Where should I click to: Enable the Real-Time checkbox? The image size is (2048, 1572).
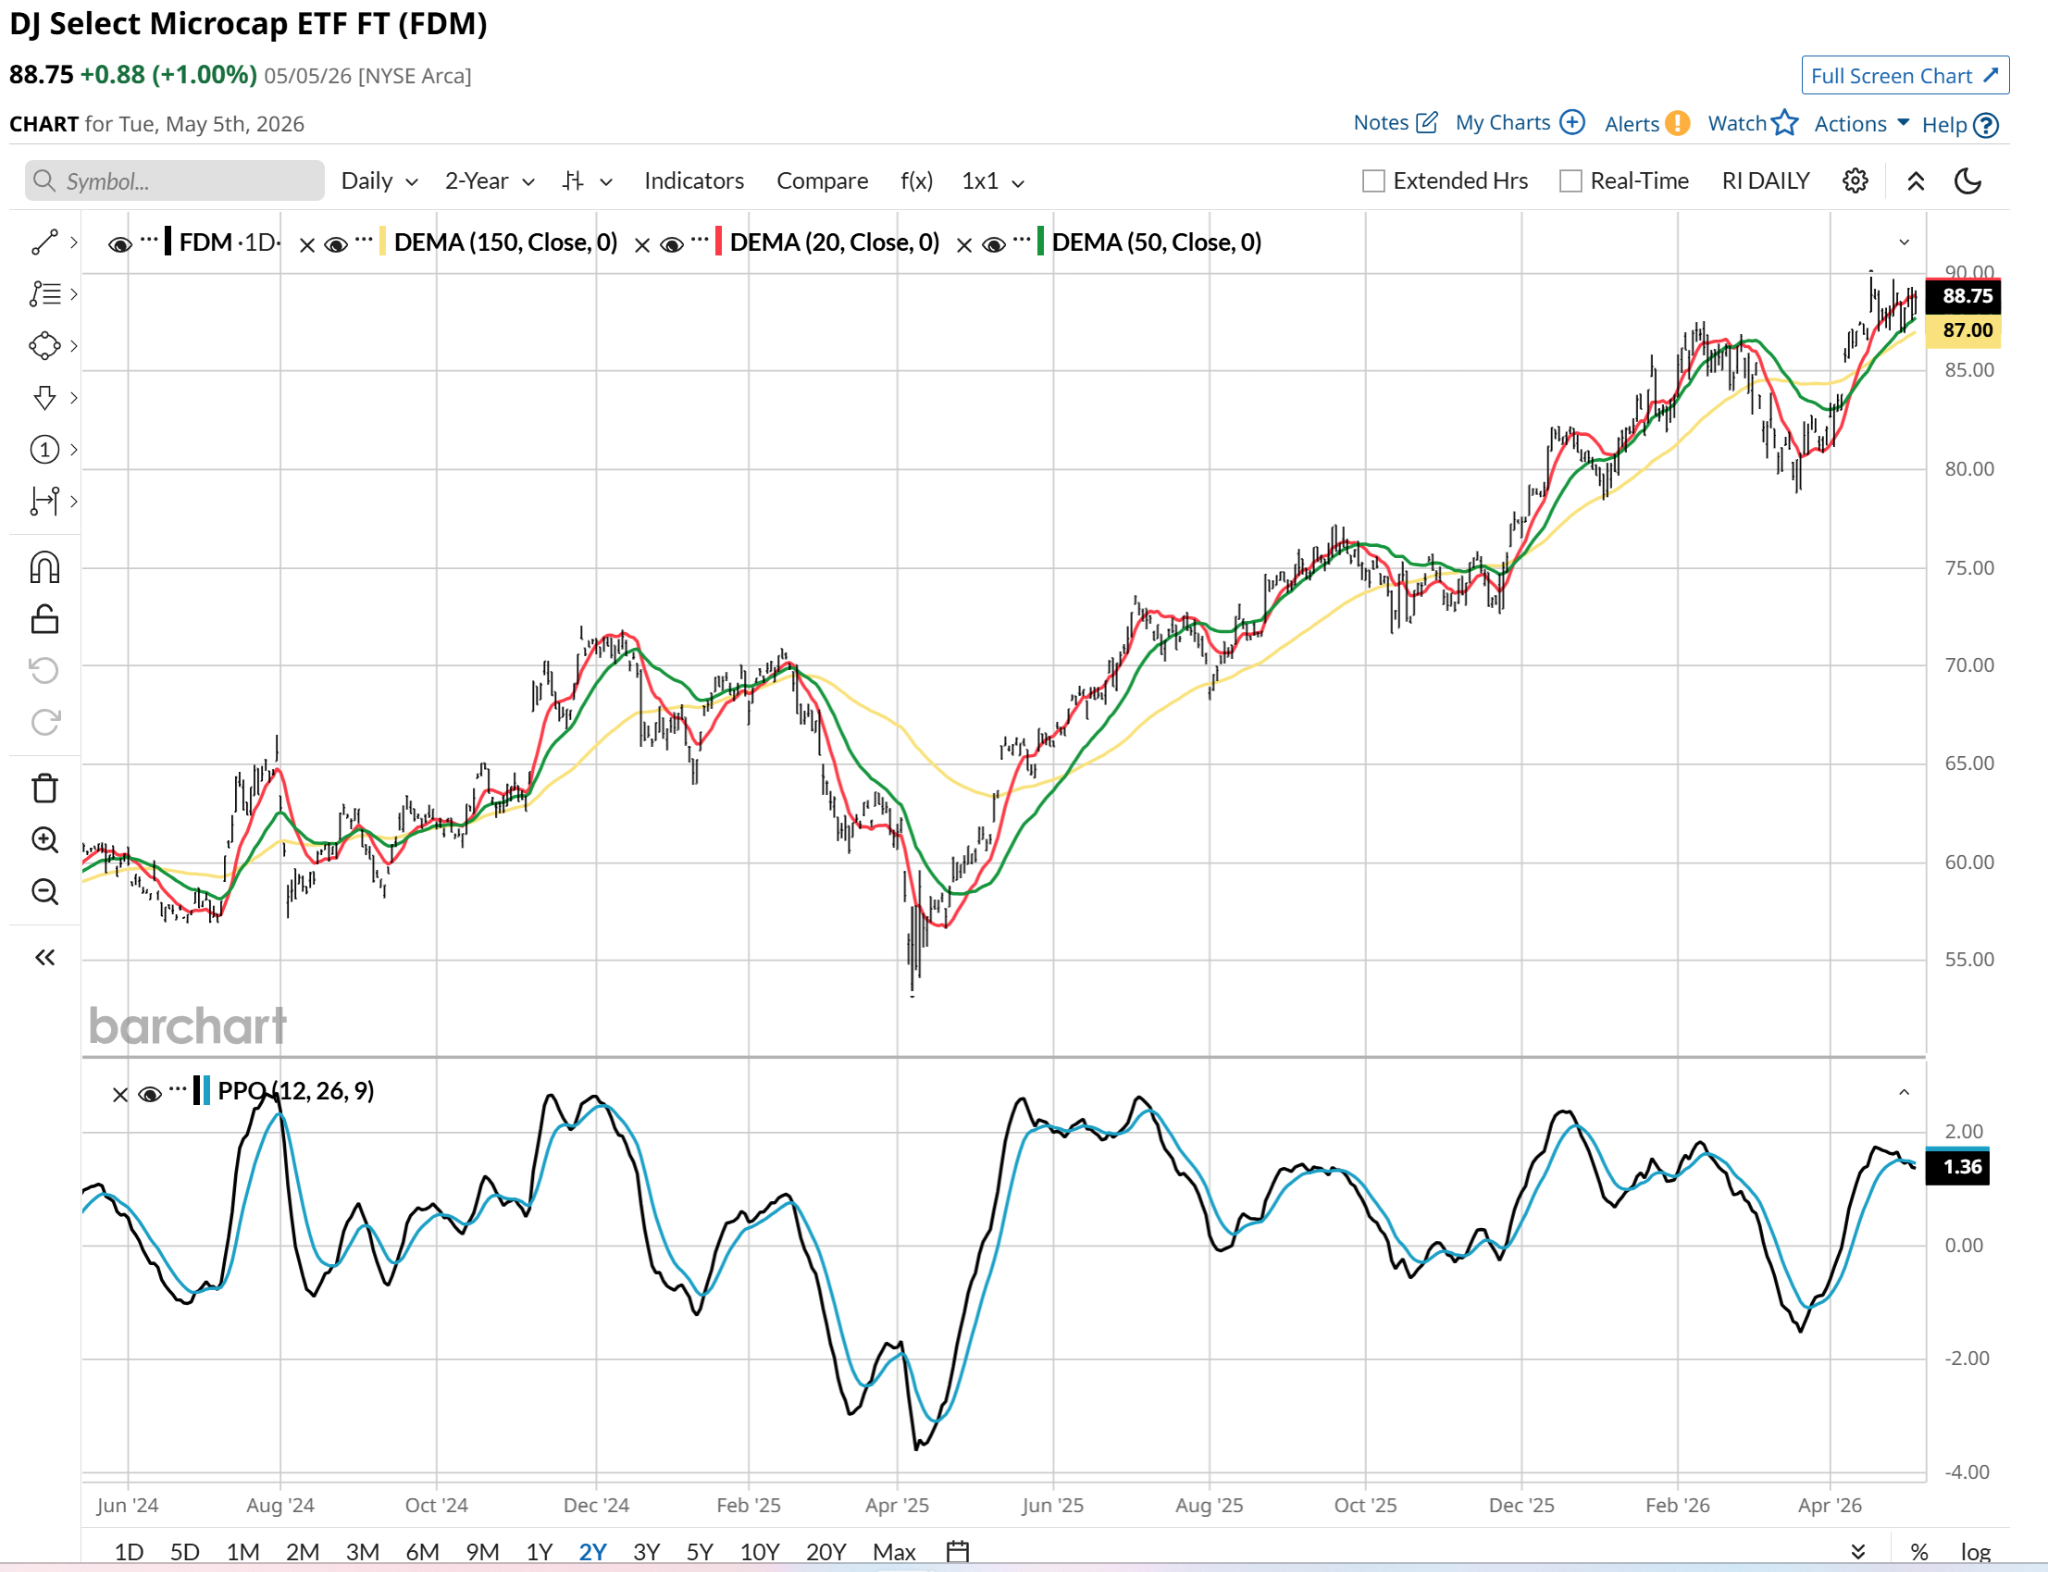tap(1570, 181)
